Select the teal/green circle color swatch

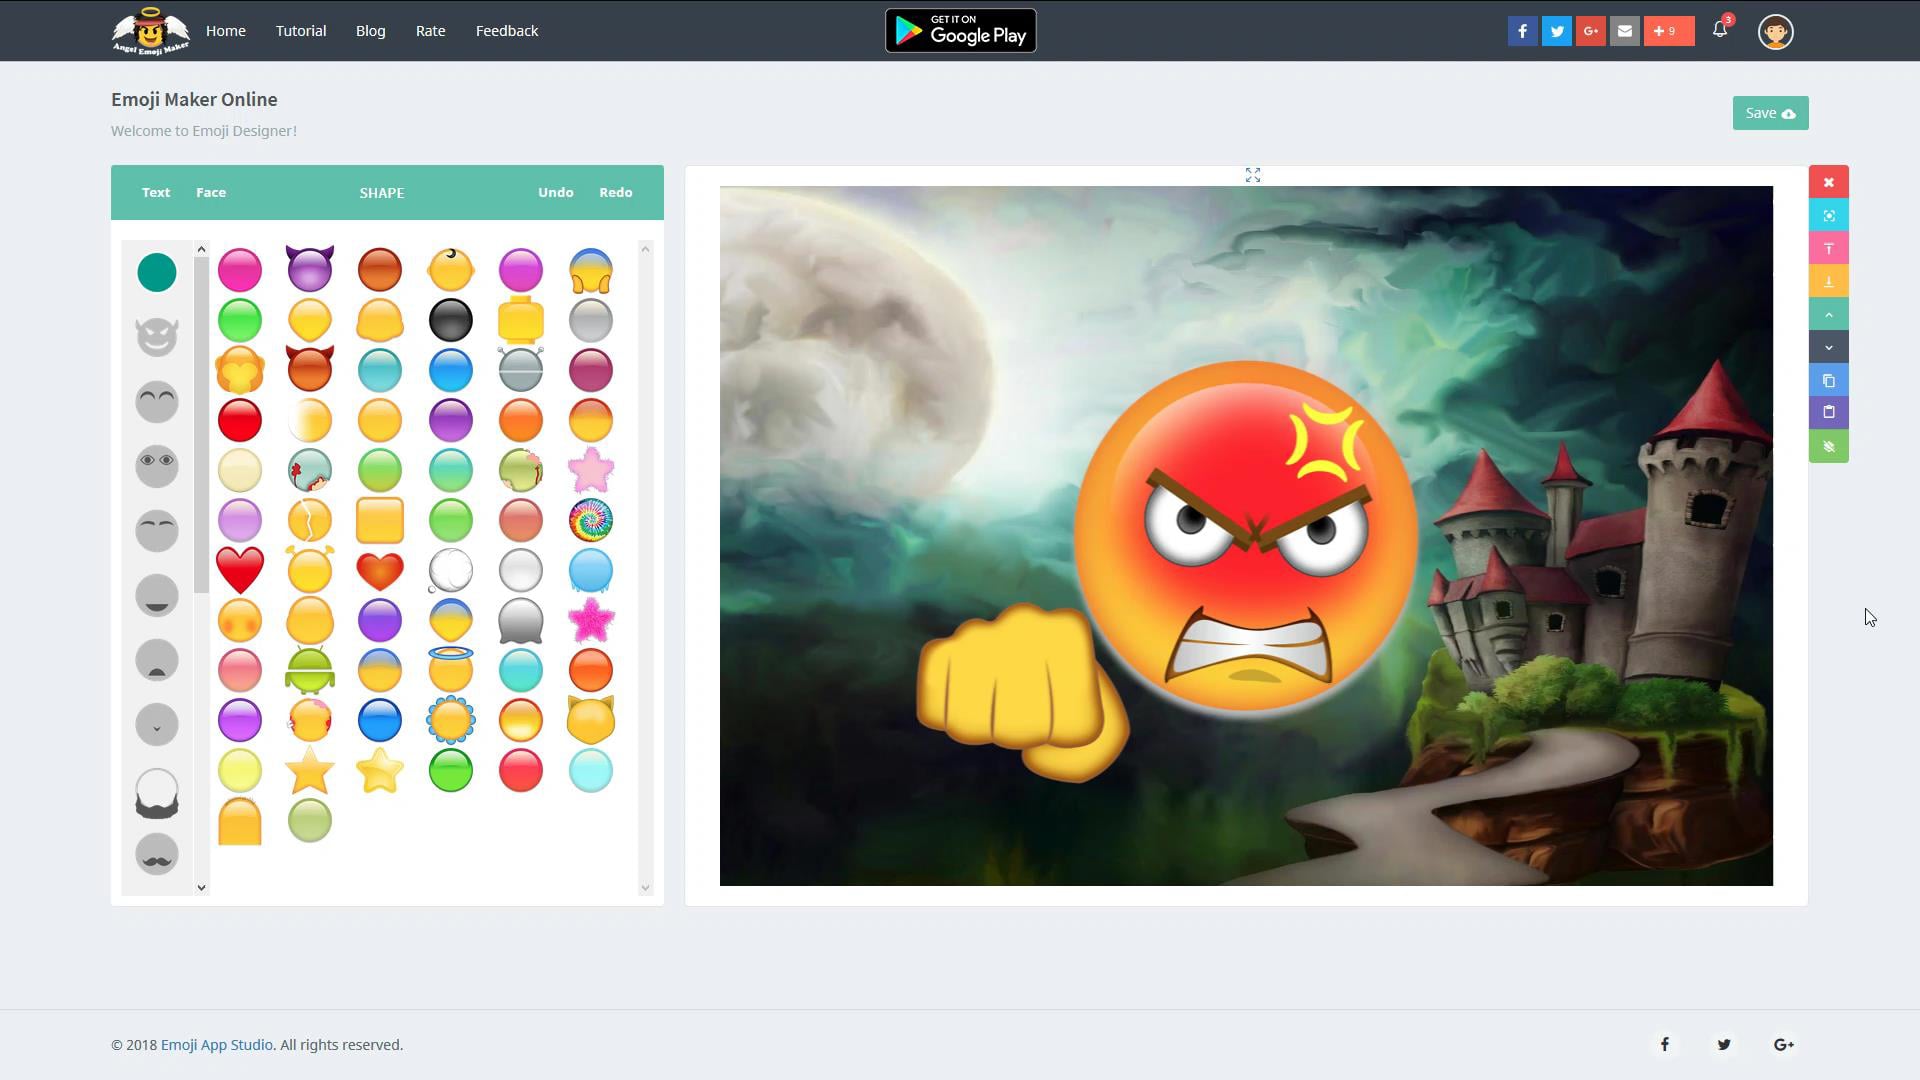[x=156, y=272]
